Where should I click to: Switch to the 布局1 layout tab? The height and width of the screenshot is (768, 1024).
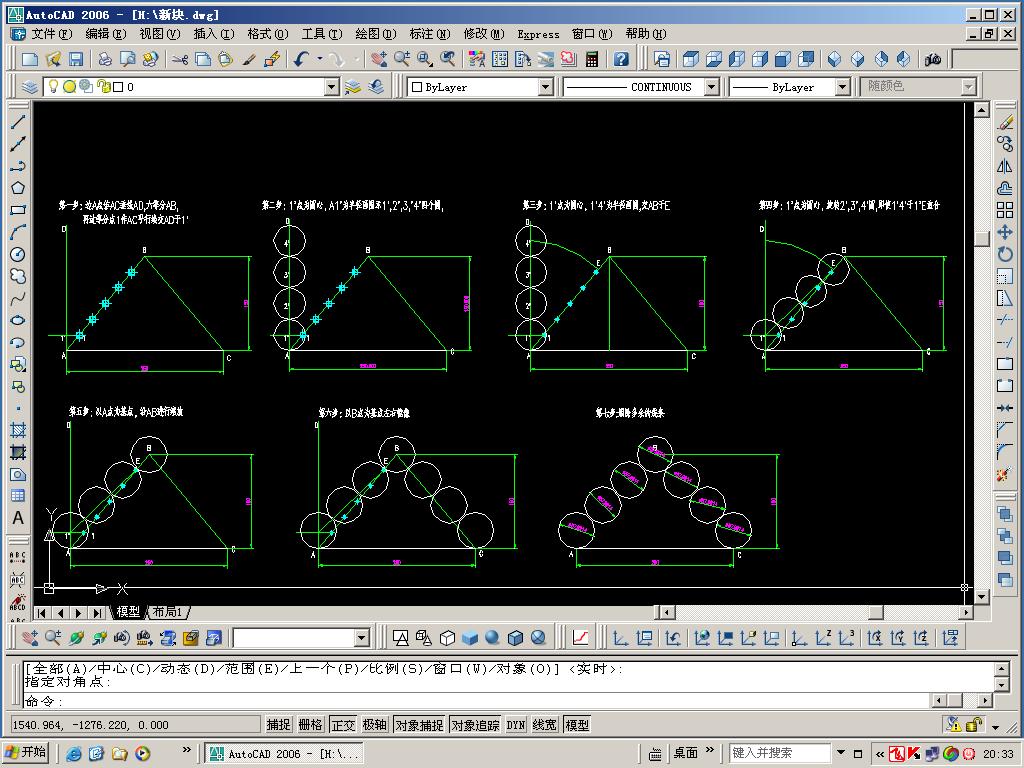coord(168,612)
